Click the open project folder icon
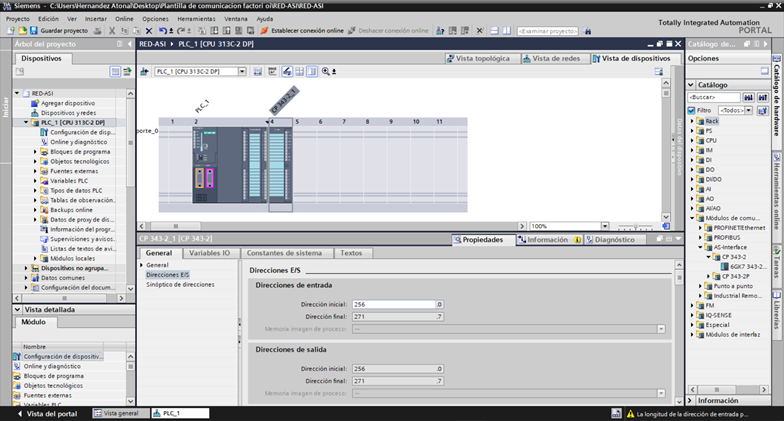This screenshot has height=421, width=784. coord(22,30)
